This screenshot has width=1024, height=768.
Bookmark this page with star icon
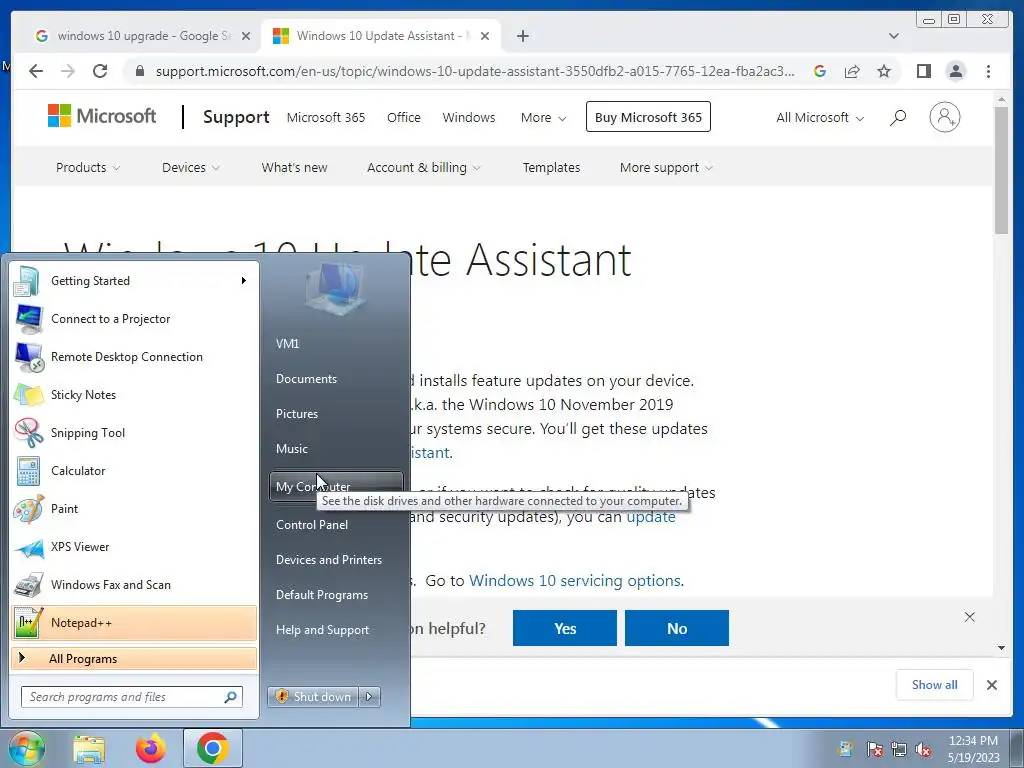(884, 71)
